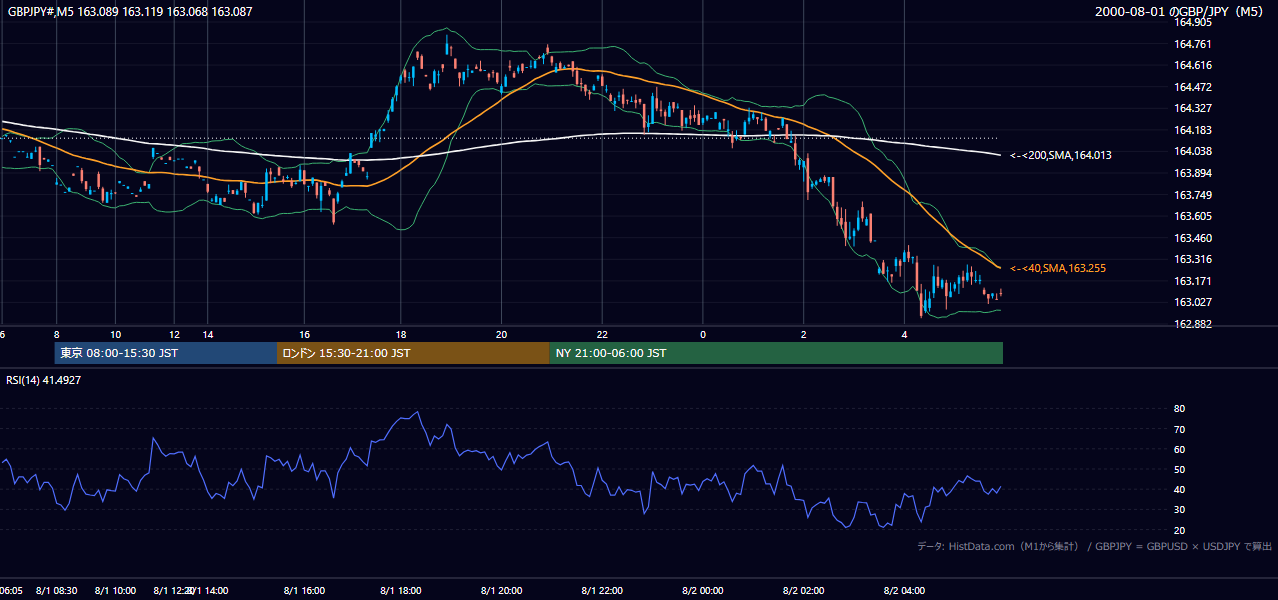Viewport: 1278px width, 600px height.
Task: Click RSI scale level 30
Action: [x=1180, y=510]
